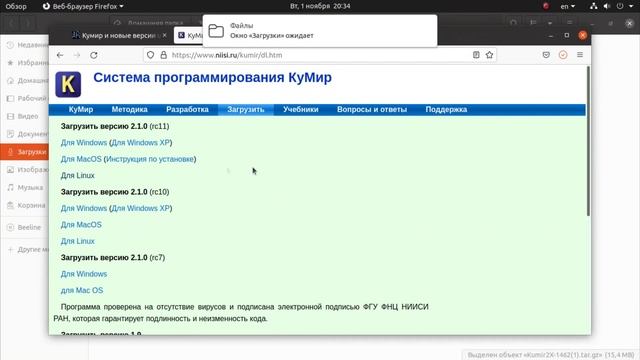Open Pocket save icon
Screen dimensions: 640x360
(546, 55)
